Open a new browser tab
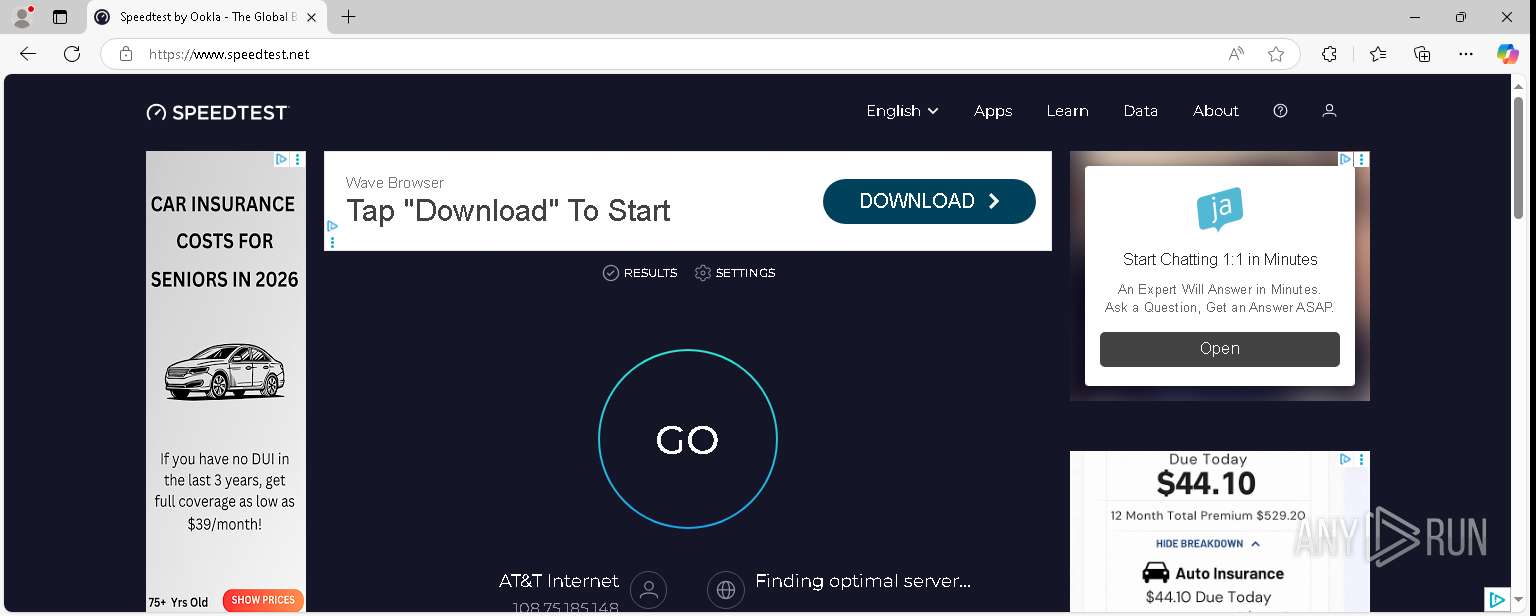 348,17
